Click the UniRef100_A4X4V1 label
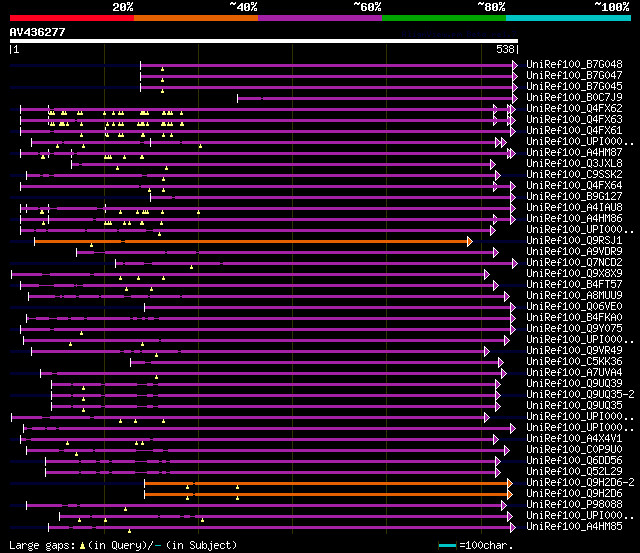Image resolution: width=640 pixels, height=553 pixels. point(574,439)
